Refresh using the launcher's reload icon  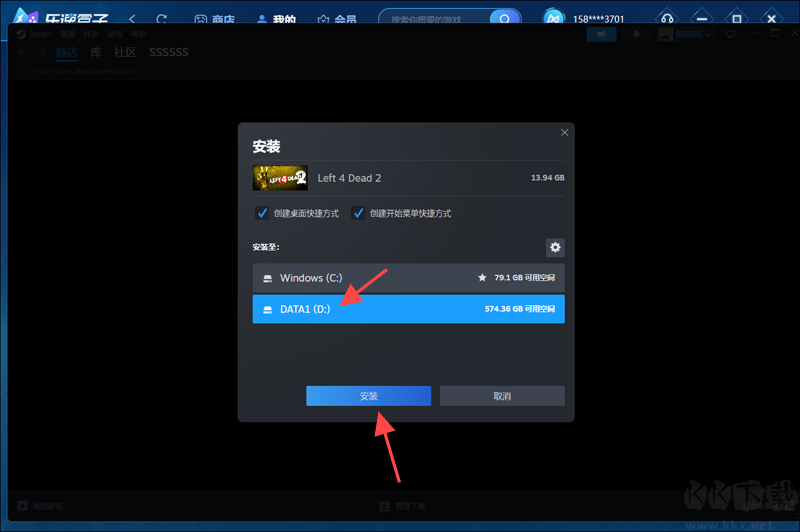pos(162,19)
